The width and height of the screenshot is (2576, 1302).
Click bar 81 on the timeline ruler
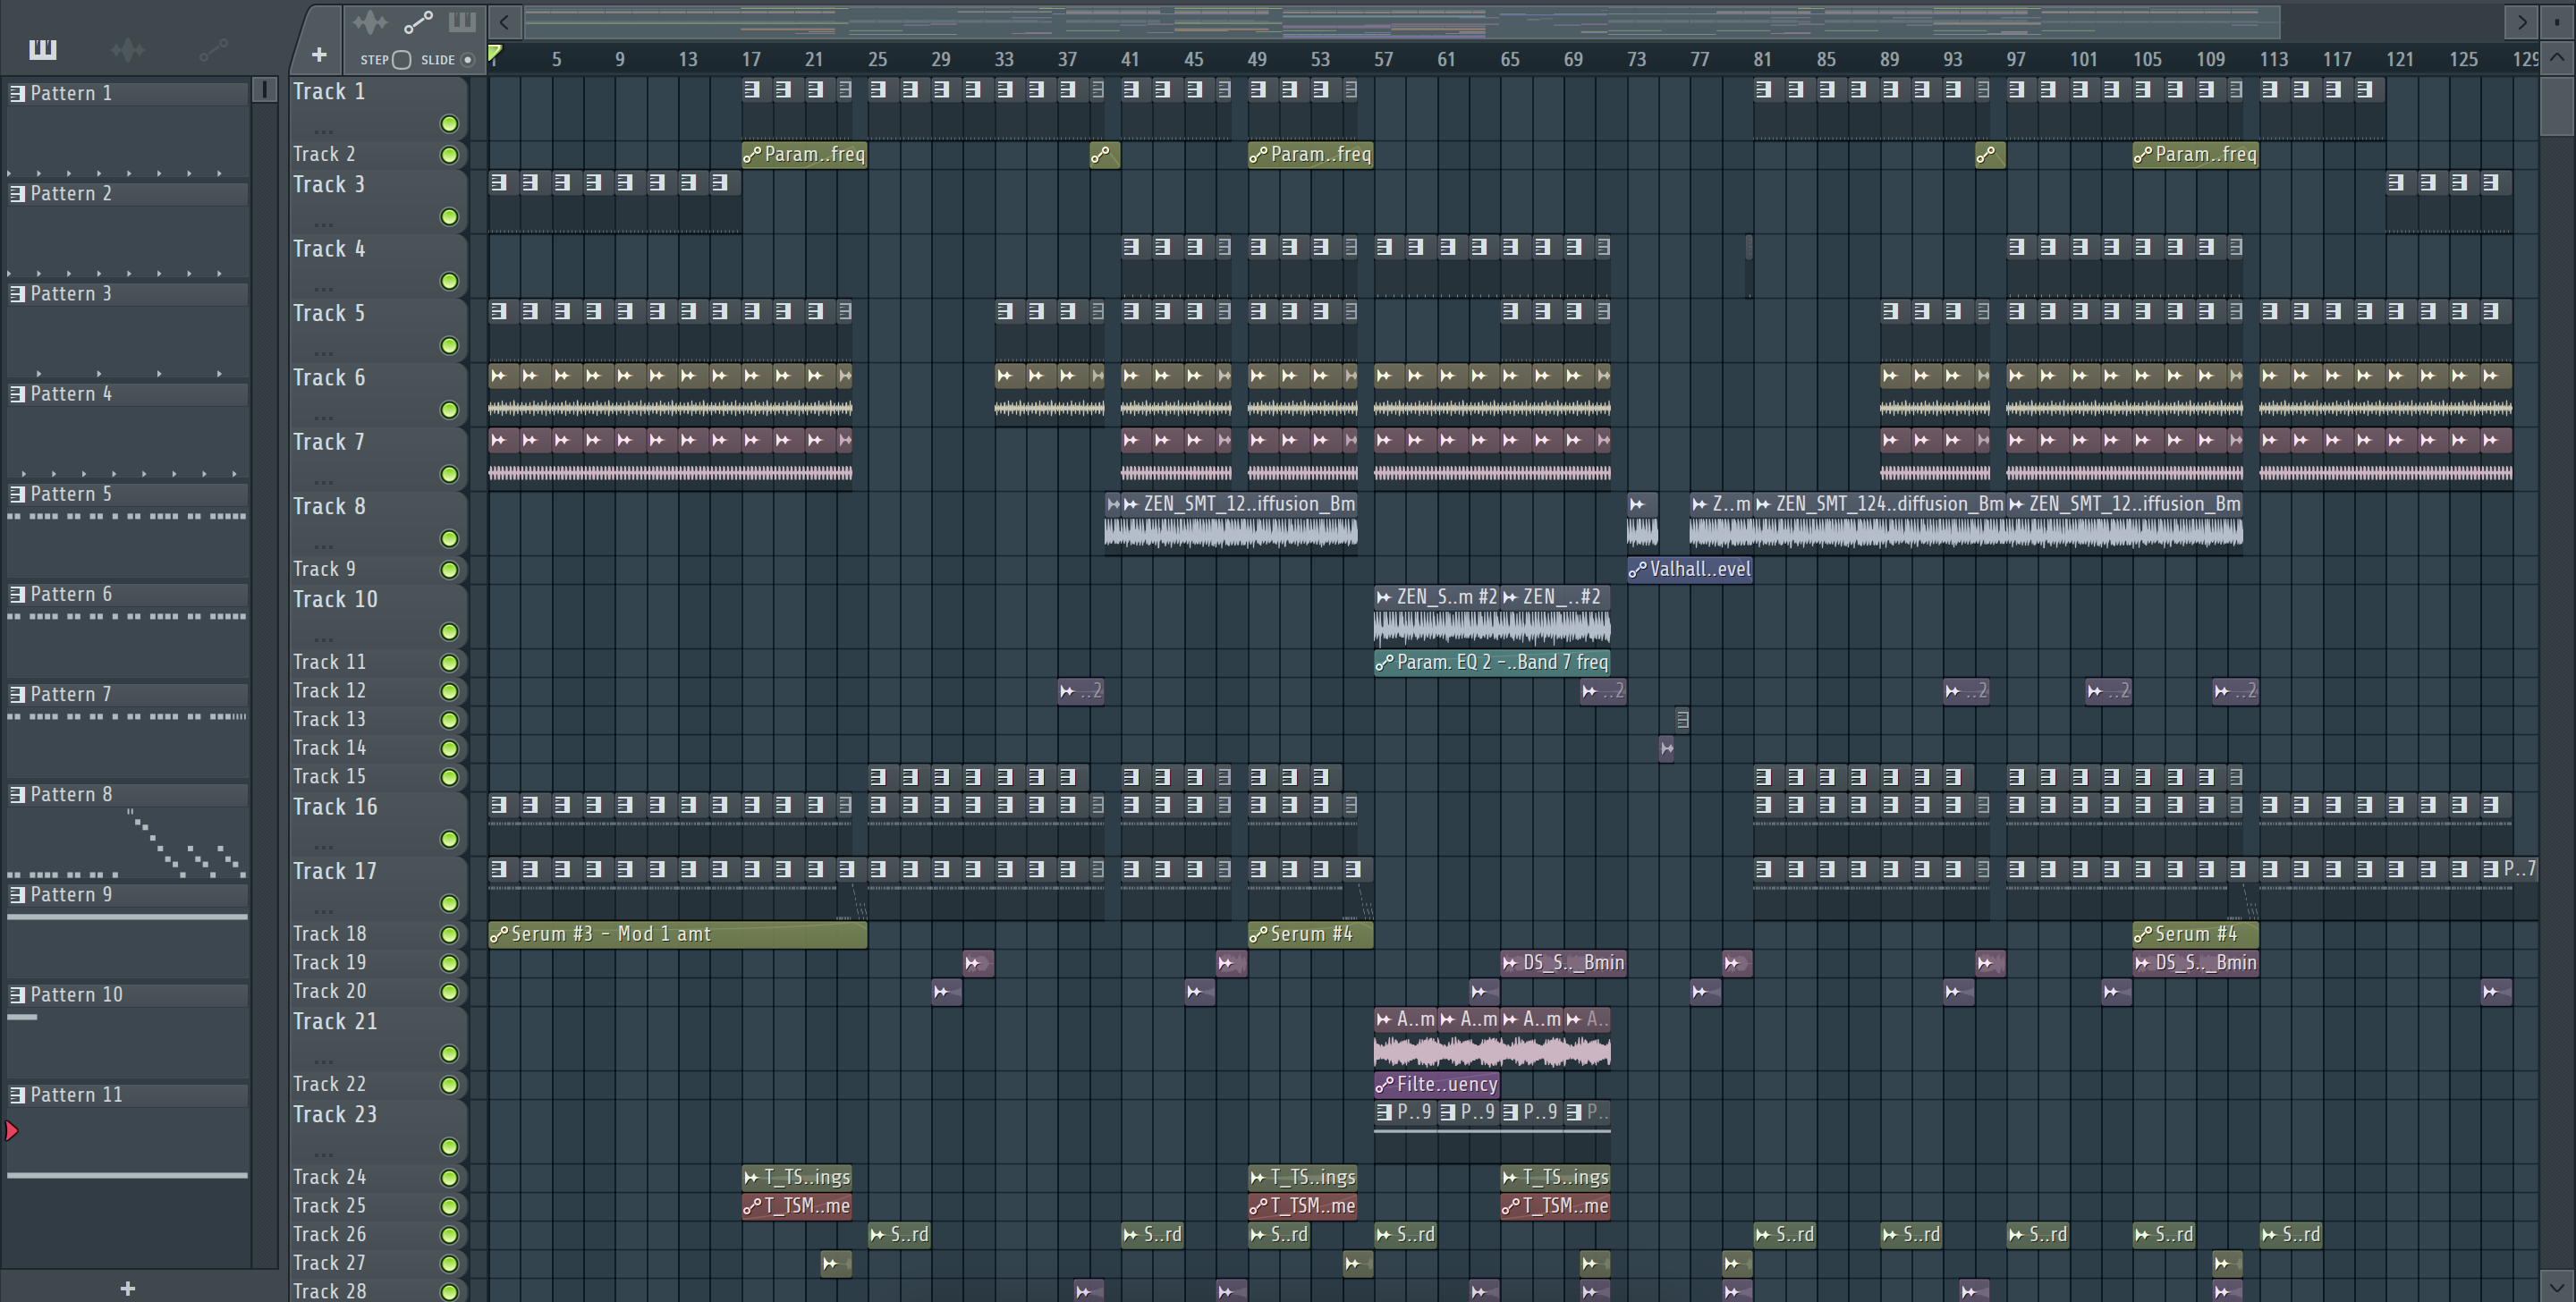pyautogui.click(x=1763, y=59)
